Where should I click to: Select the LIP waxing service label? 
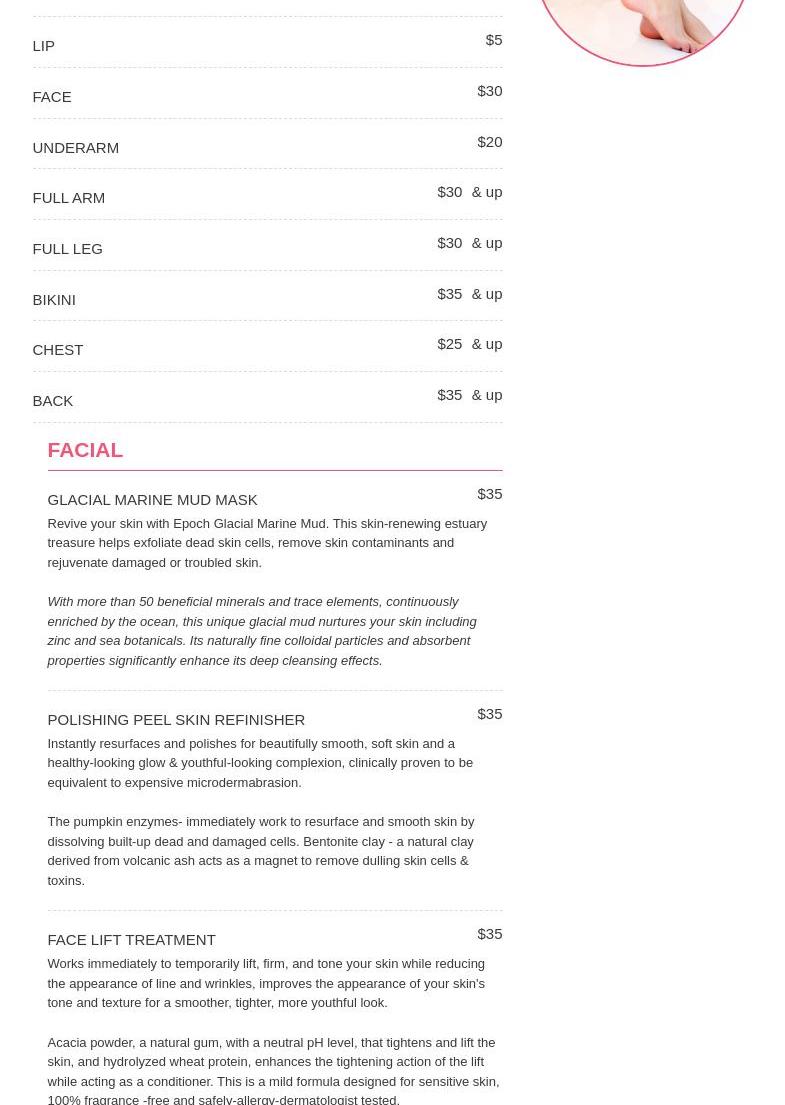tap(43, 46)
